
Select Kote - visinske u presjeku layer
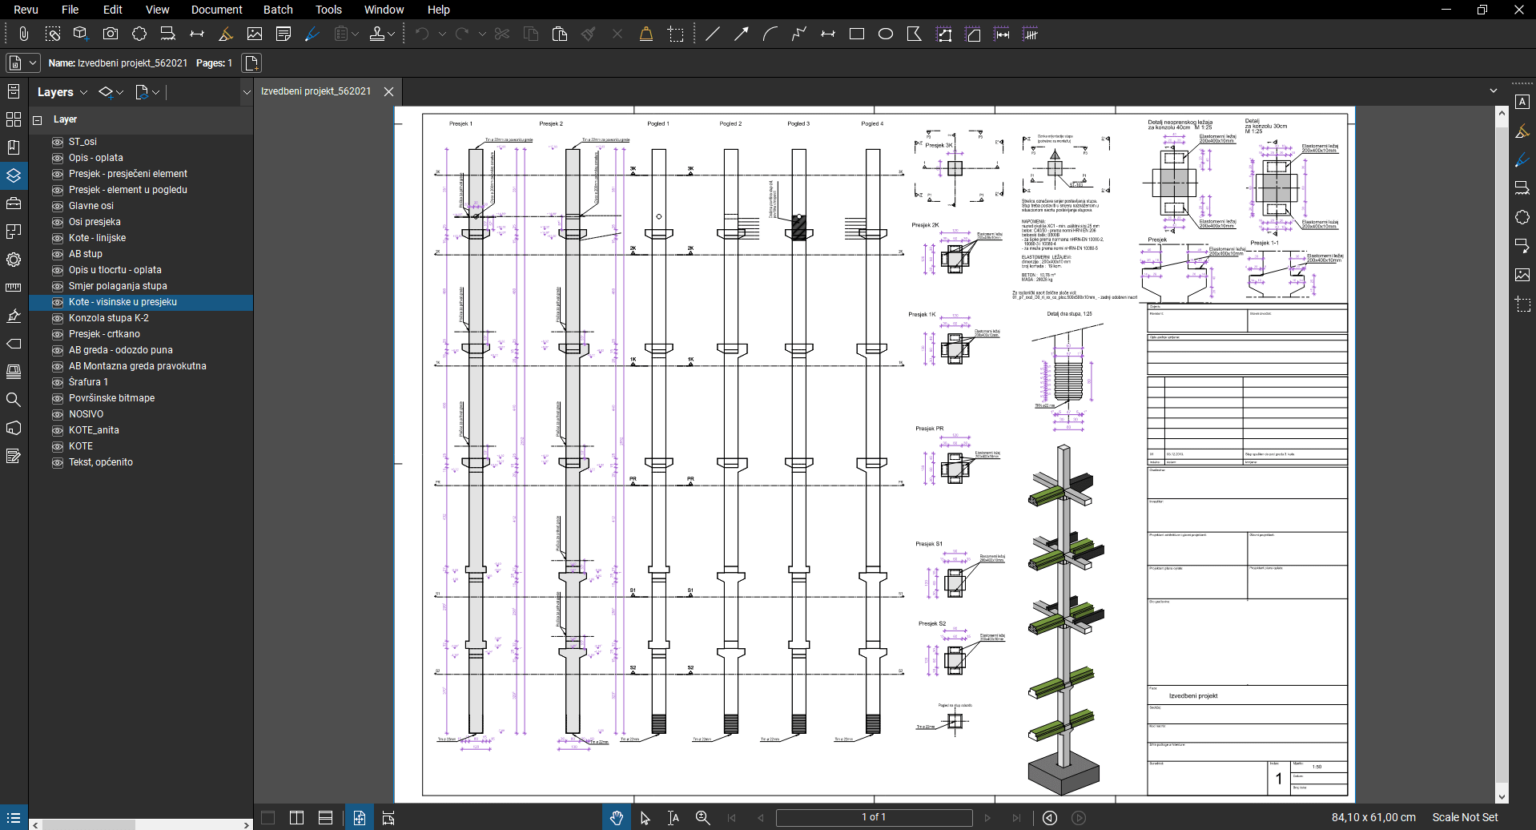click(x=122, y=302)
